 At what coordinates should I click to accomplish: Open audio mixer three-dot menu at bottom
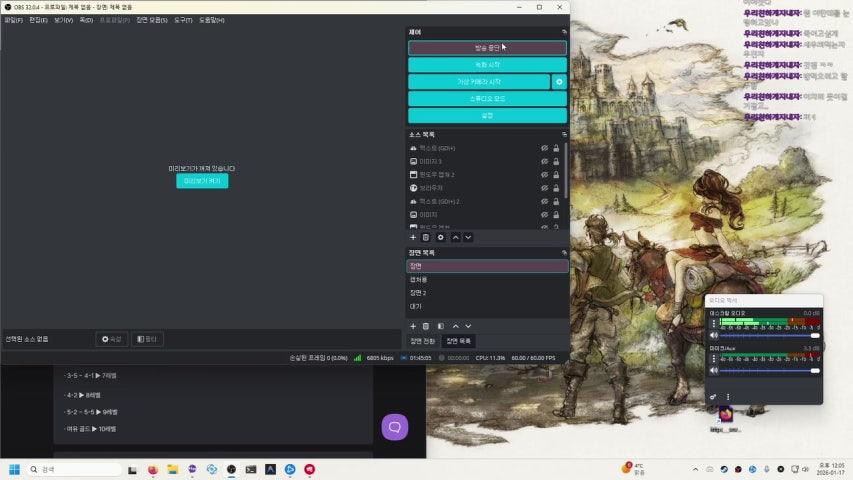tap(728, 397)
